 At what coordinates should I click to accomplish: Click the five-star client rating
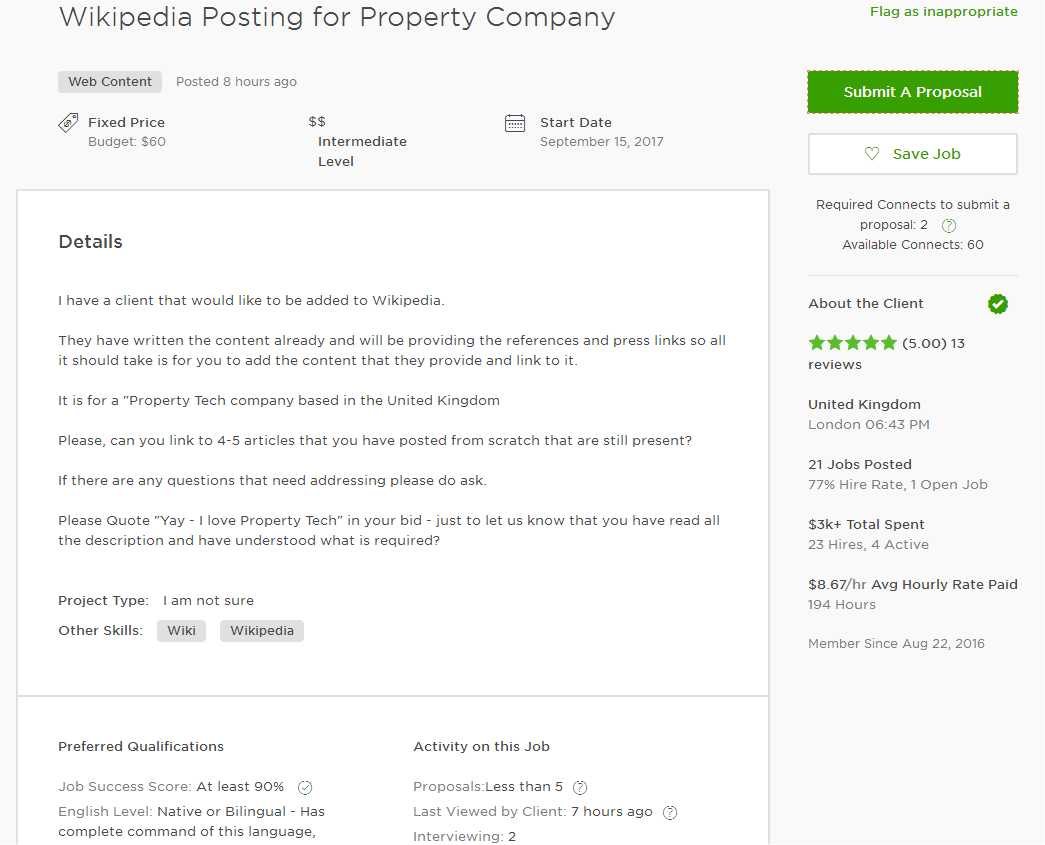tap(852, 343)
